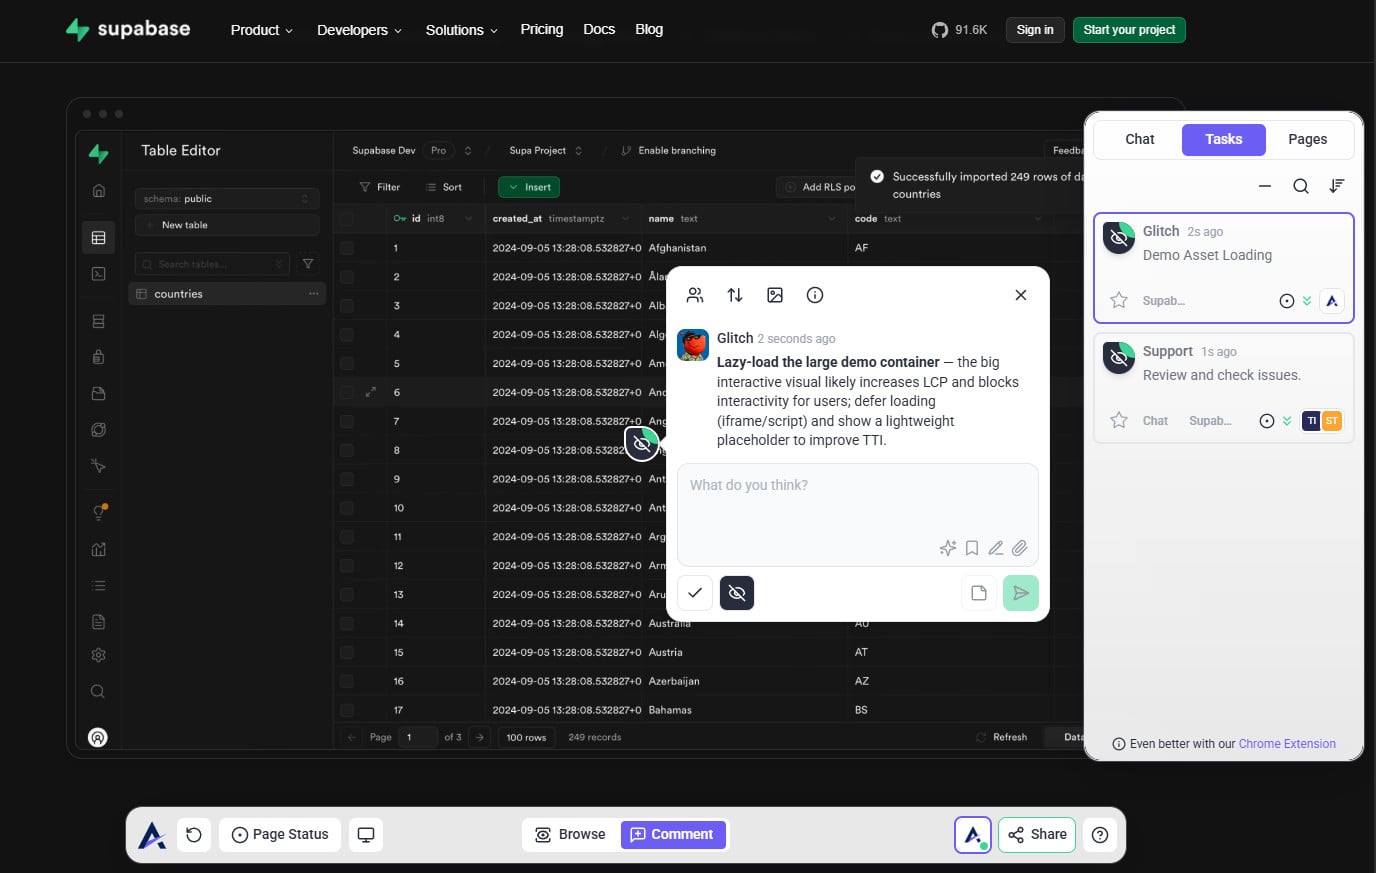Viewport: 1376px width, 873px height.
Task: Click the search icon in the Tasks panel
Action: [1300, 186]
